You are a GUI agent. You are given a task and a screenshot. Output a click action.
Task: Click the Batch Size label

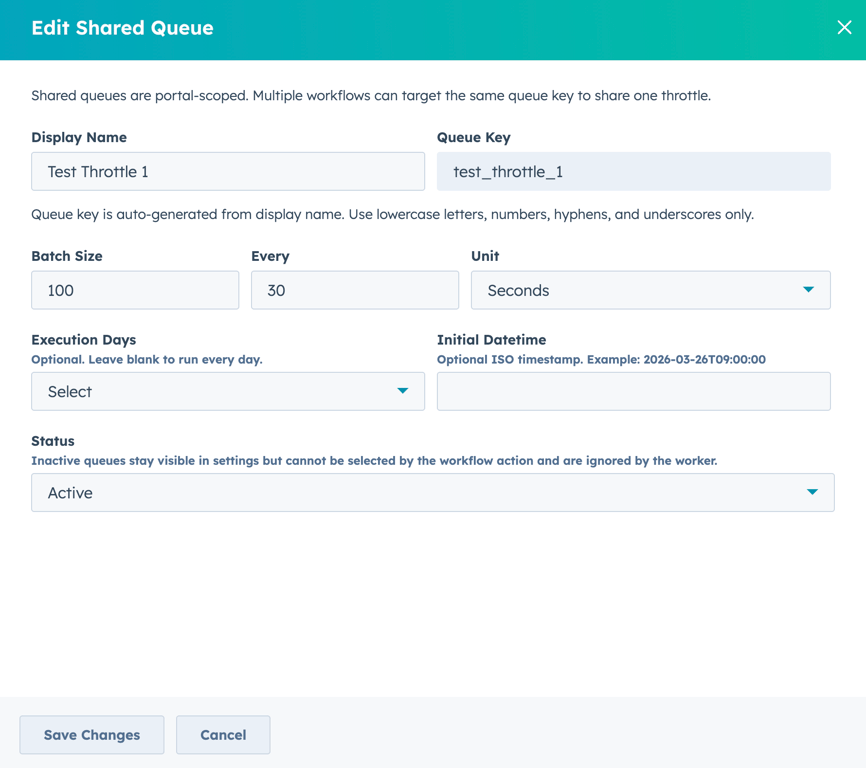pyautogui.click(x=67, y=256)
